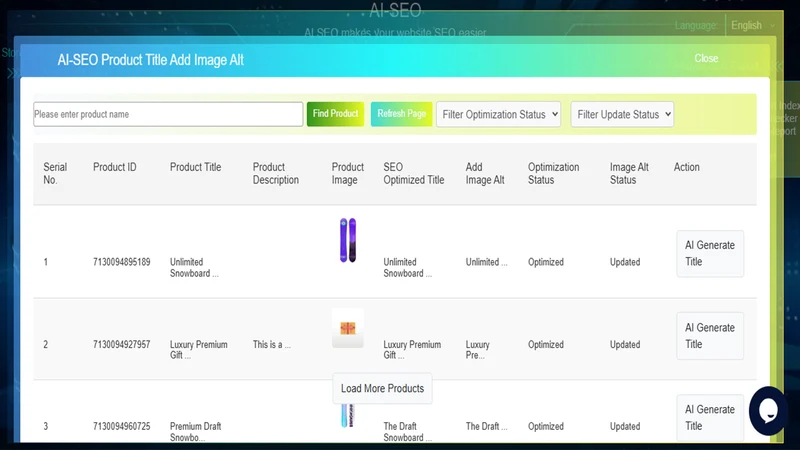Image resolution: width=800 pixels, height=450 pixels.
Task: Click the 'Unlimited Snowboard ...' product title cell
Action: pyautogui.click(x=194, y=268)
